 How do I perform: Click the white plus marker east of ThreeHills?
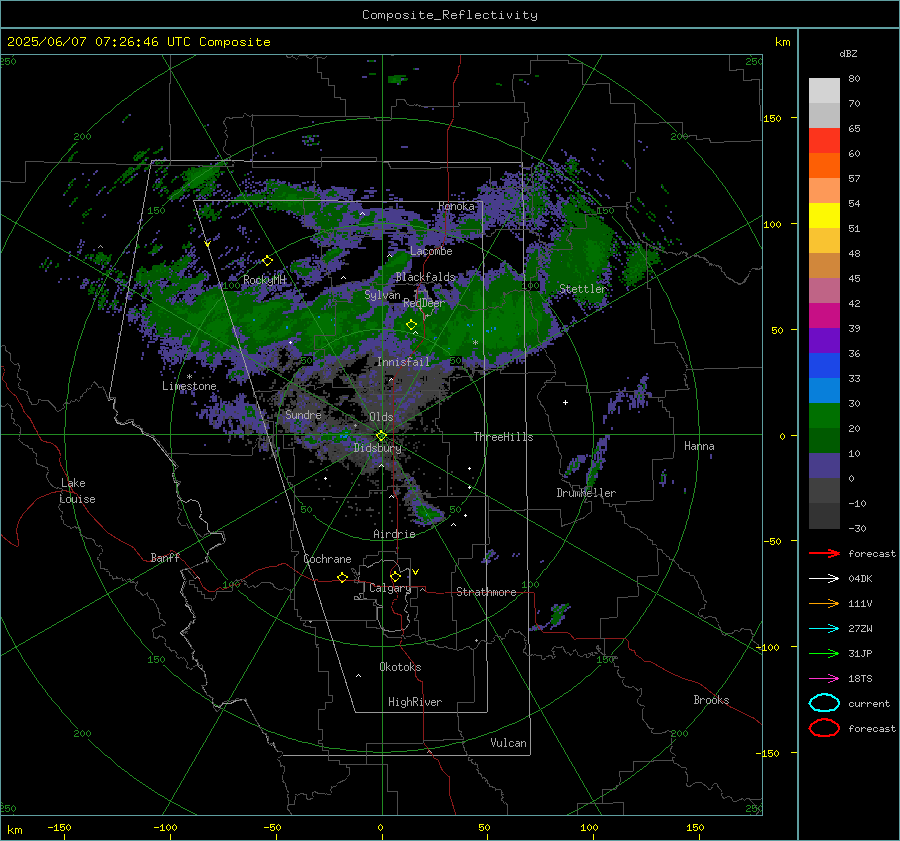tap(565, 402)
